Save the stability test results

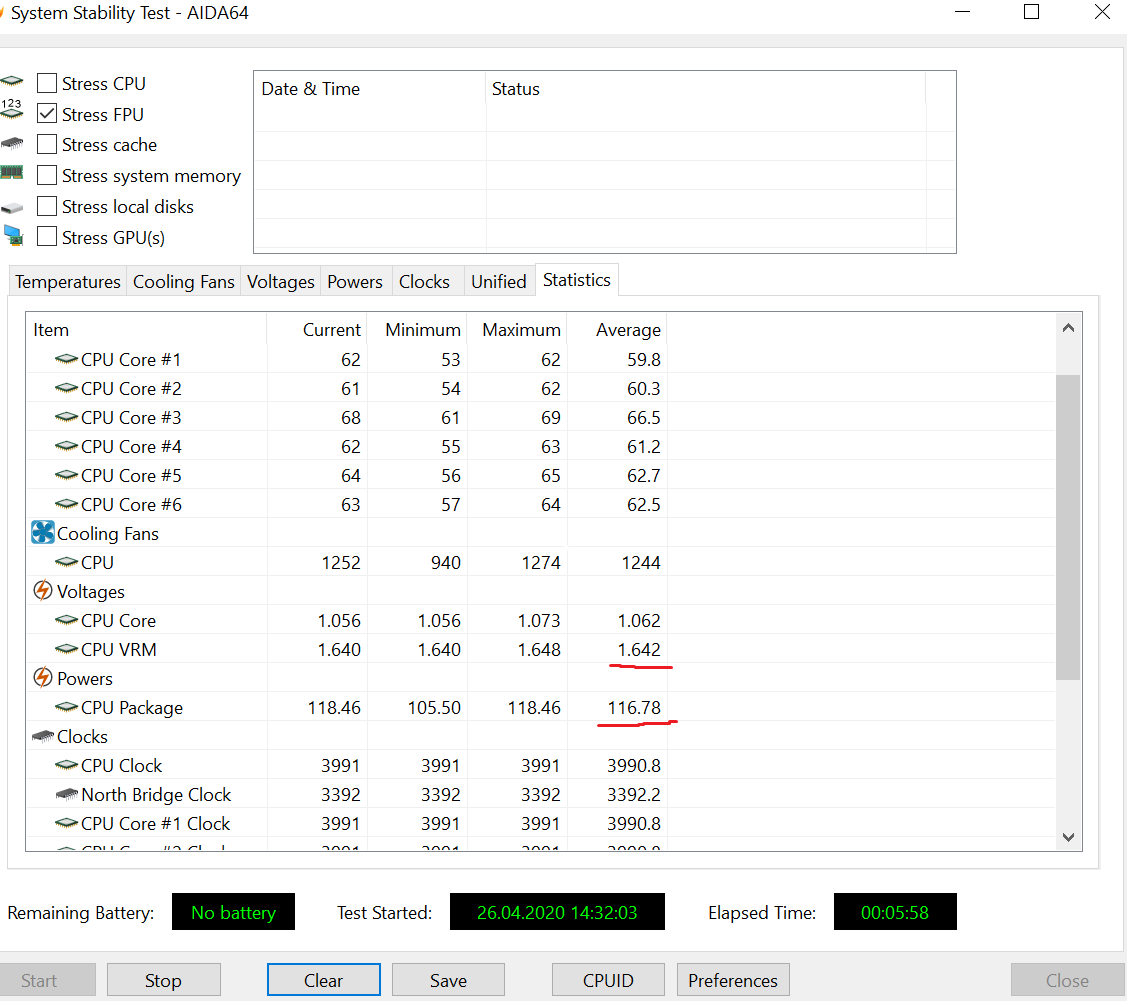click(x=448, y=980)
